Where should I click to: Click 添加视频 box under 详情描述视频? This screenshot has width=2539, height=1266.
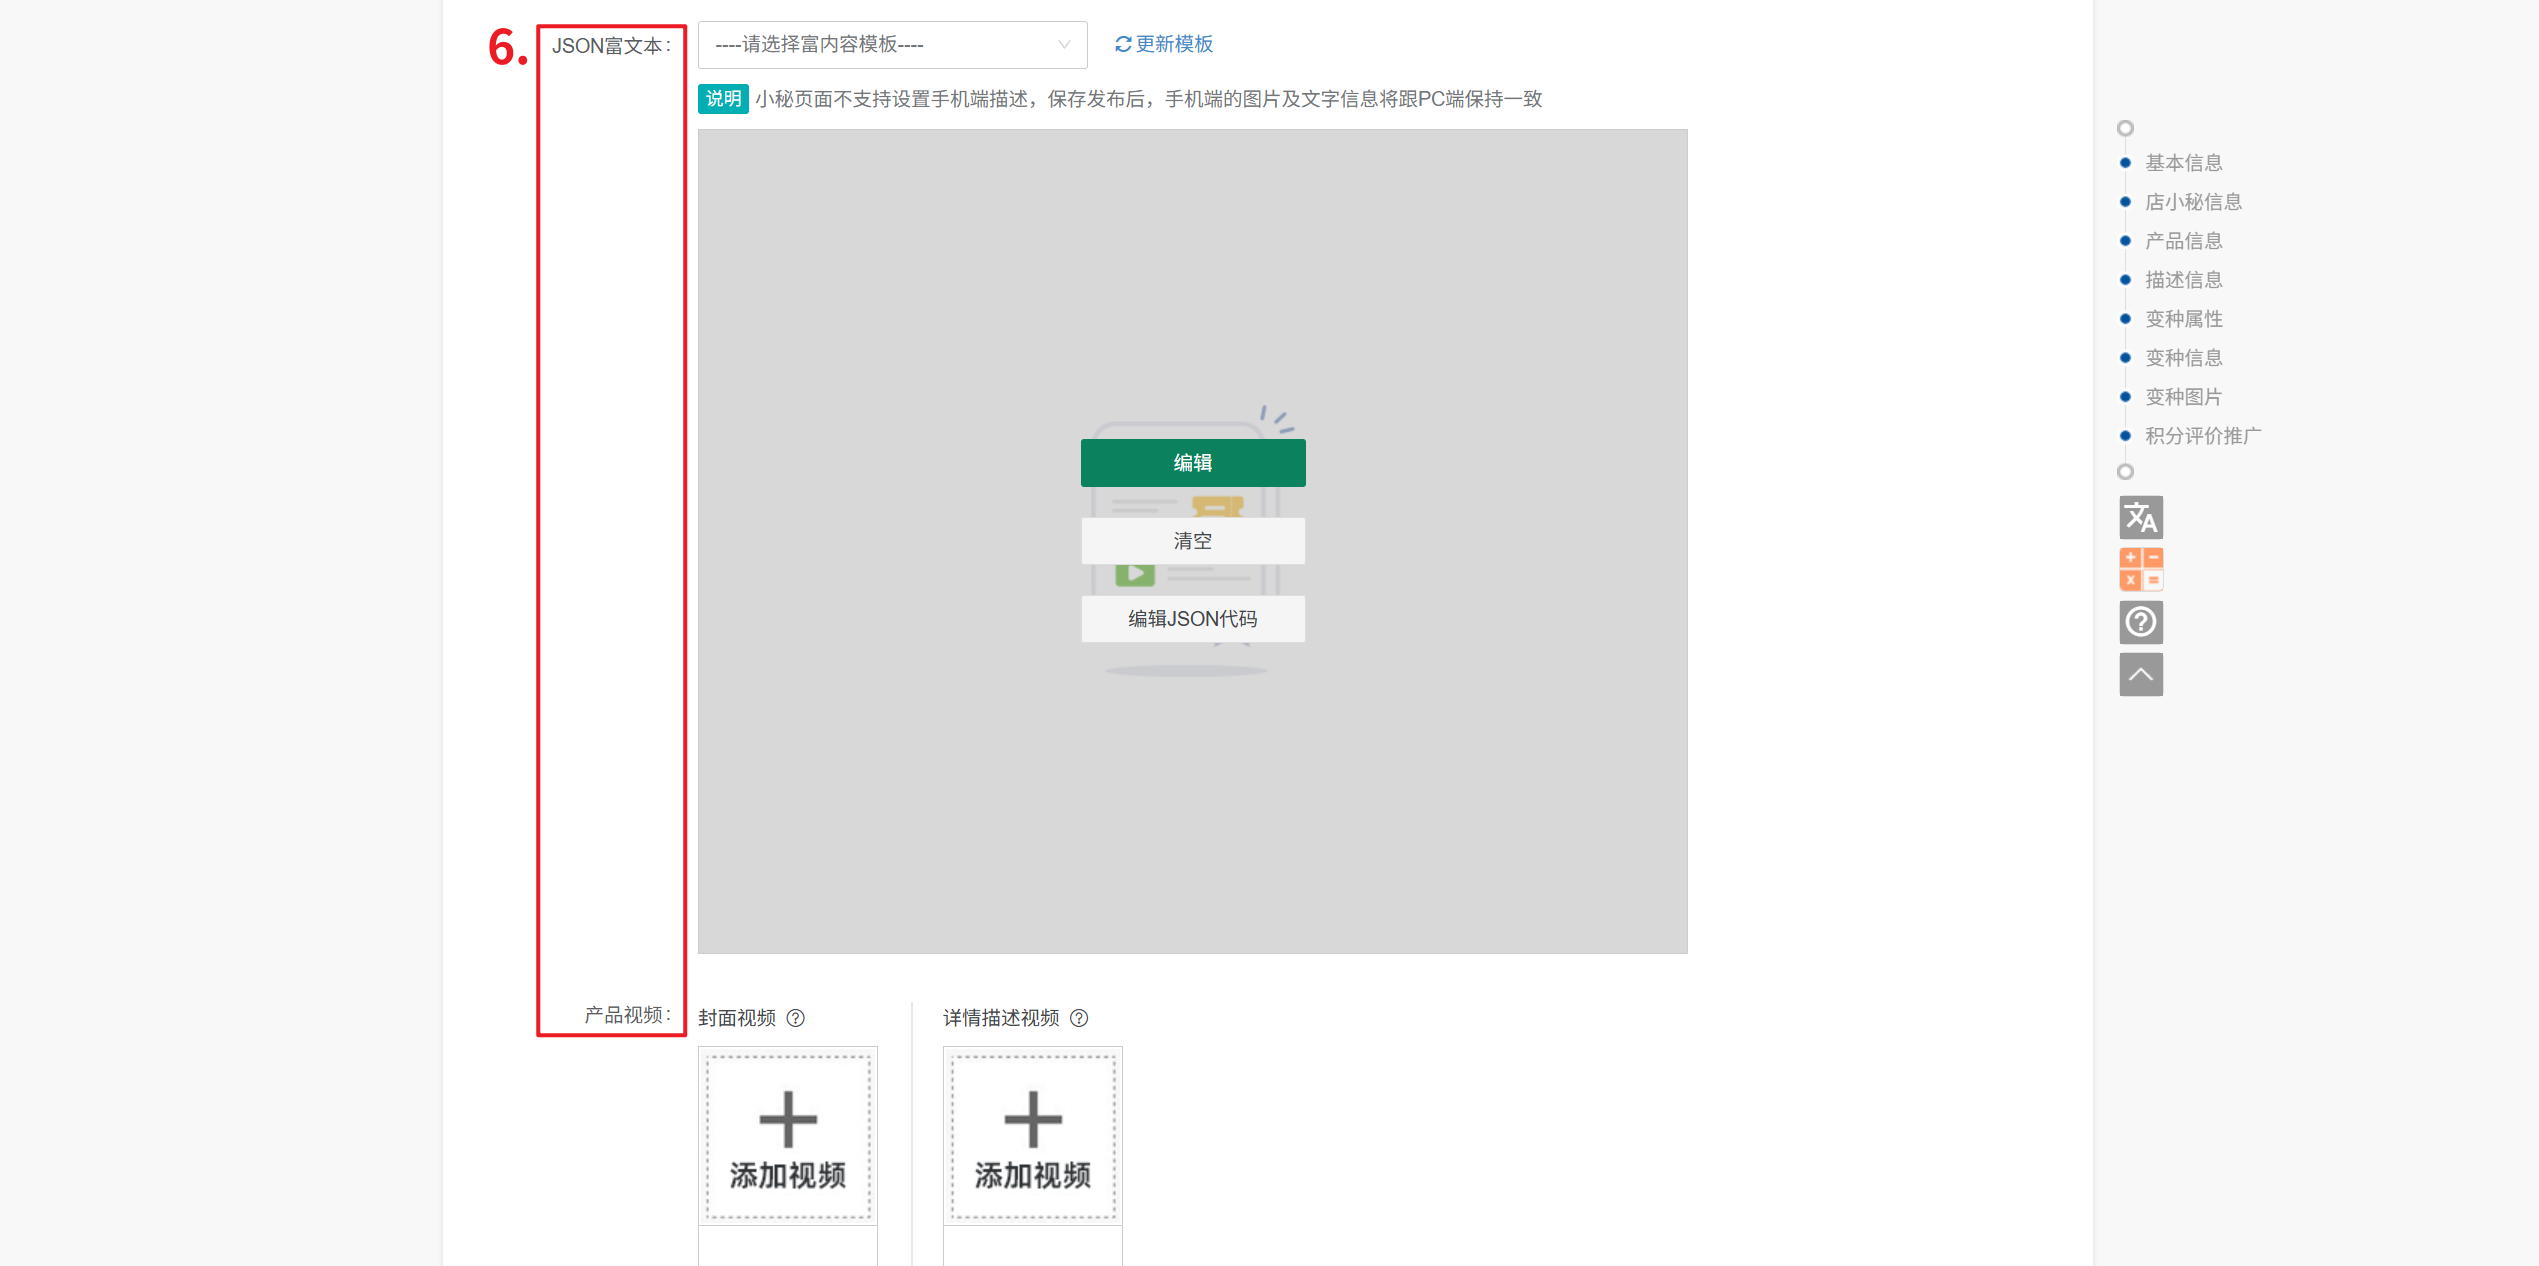(1032, 1137)
